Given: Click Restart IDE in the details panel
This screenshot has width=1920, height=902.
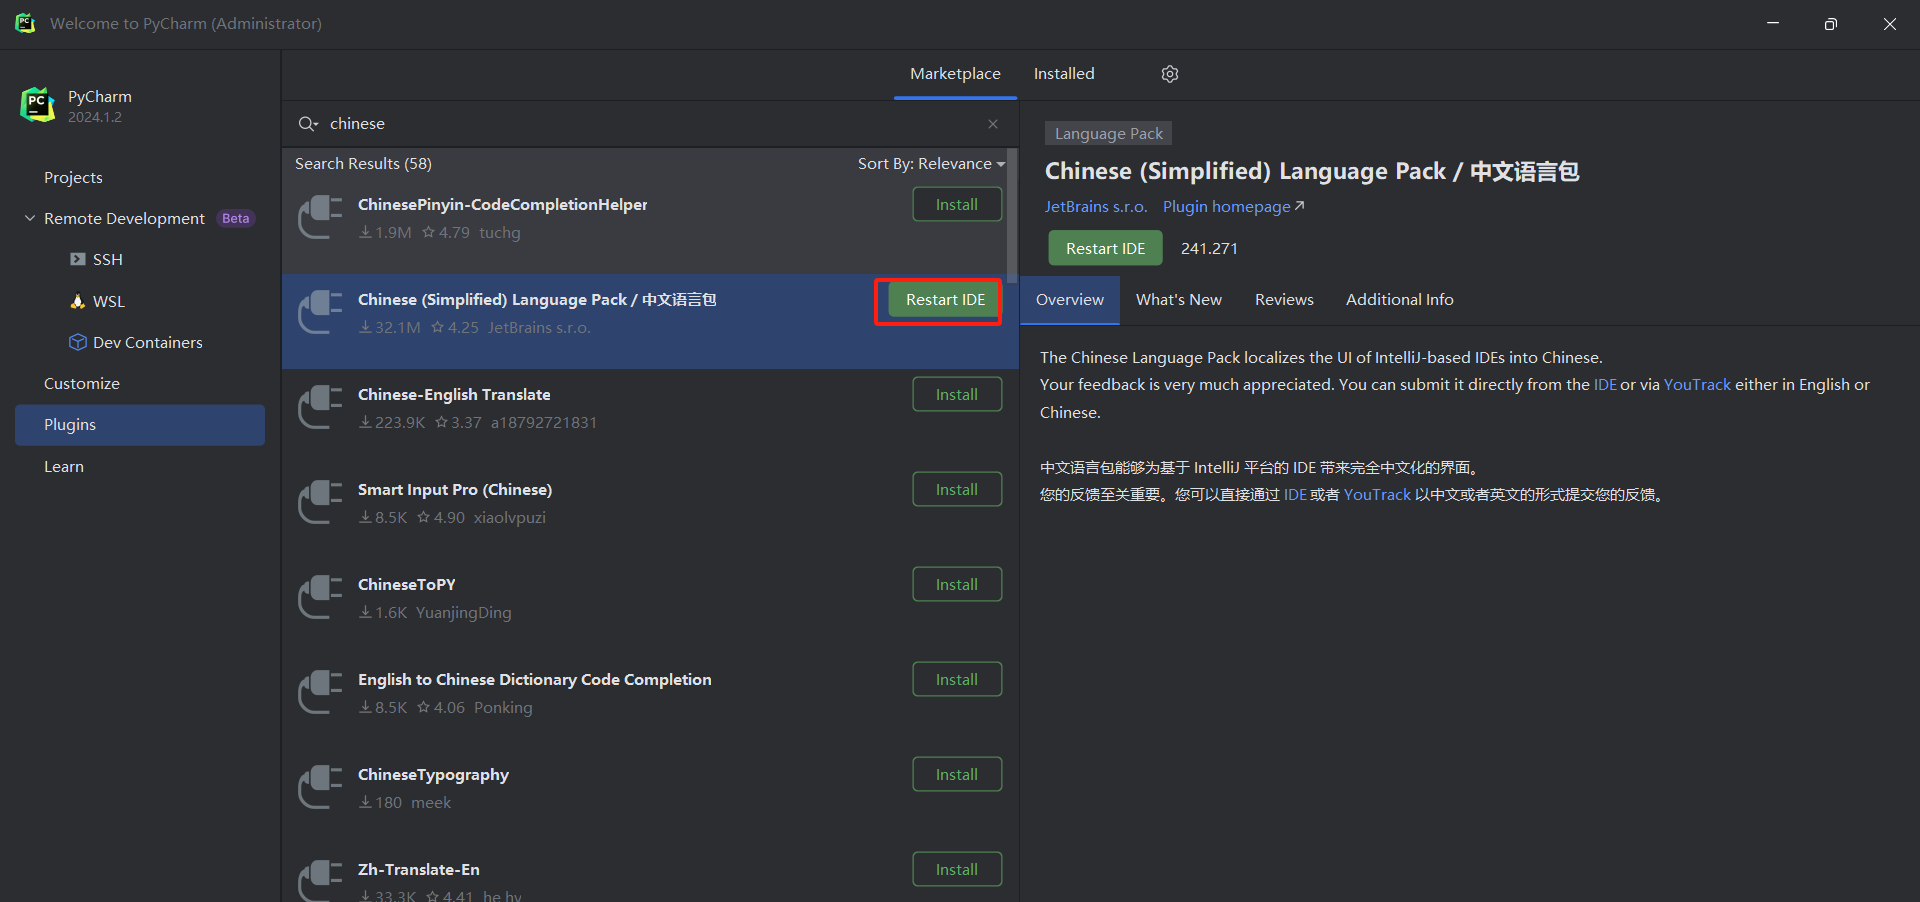Looking at the screenshot, I should coord(1105,248).
